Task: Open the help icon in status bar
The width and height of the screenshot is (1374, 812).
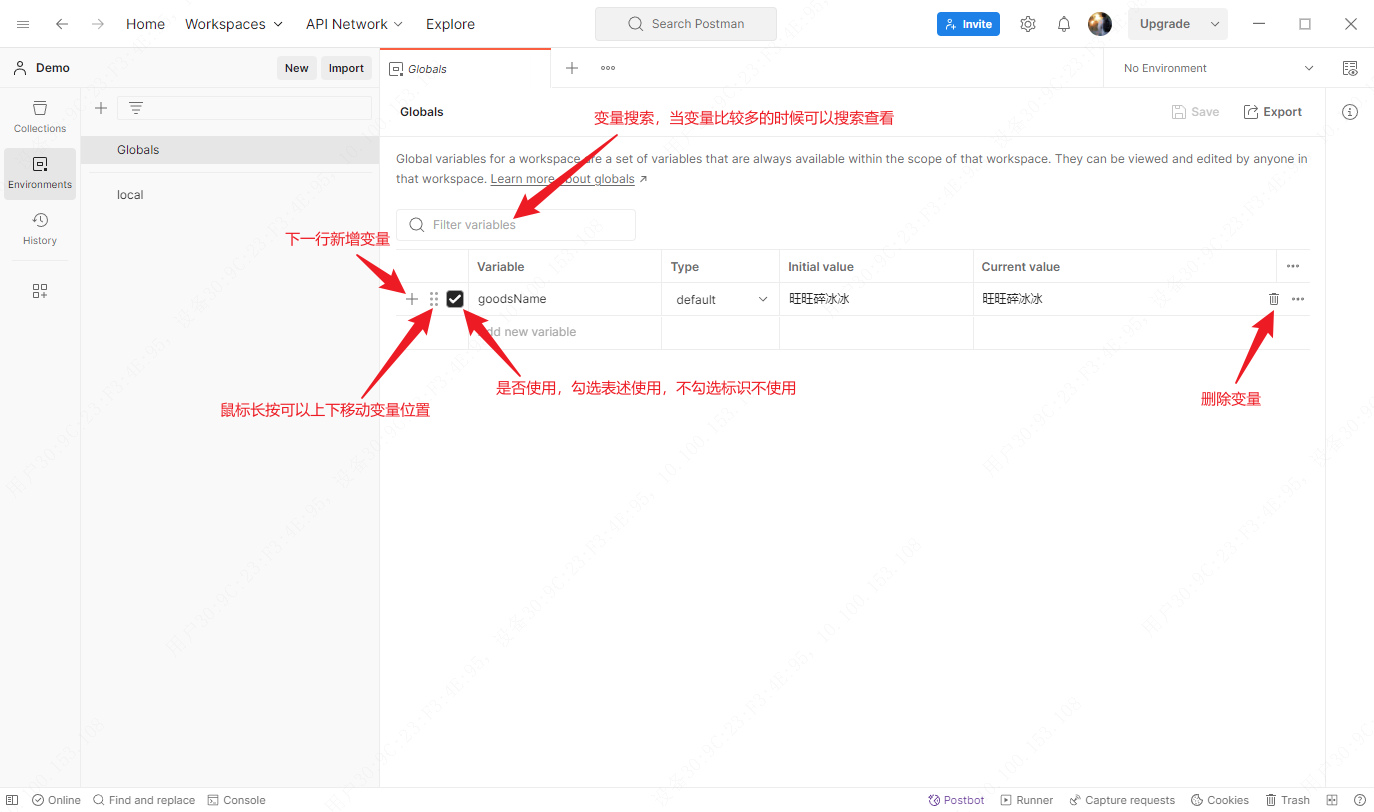Action: [x=1360, y=800]
